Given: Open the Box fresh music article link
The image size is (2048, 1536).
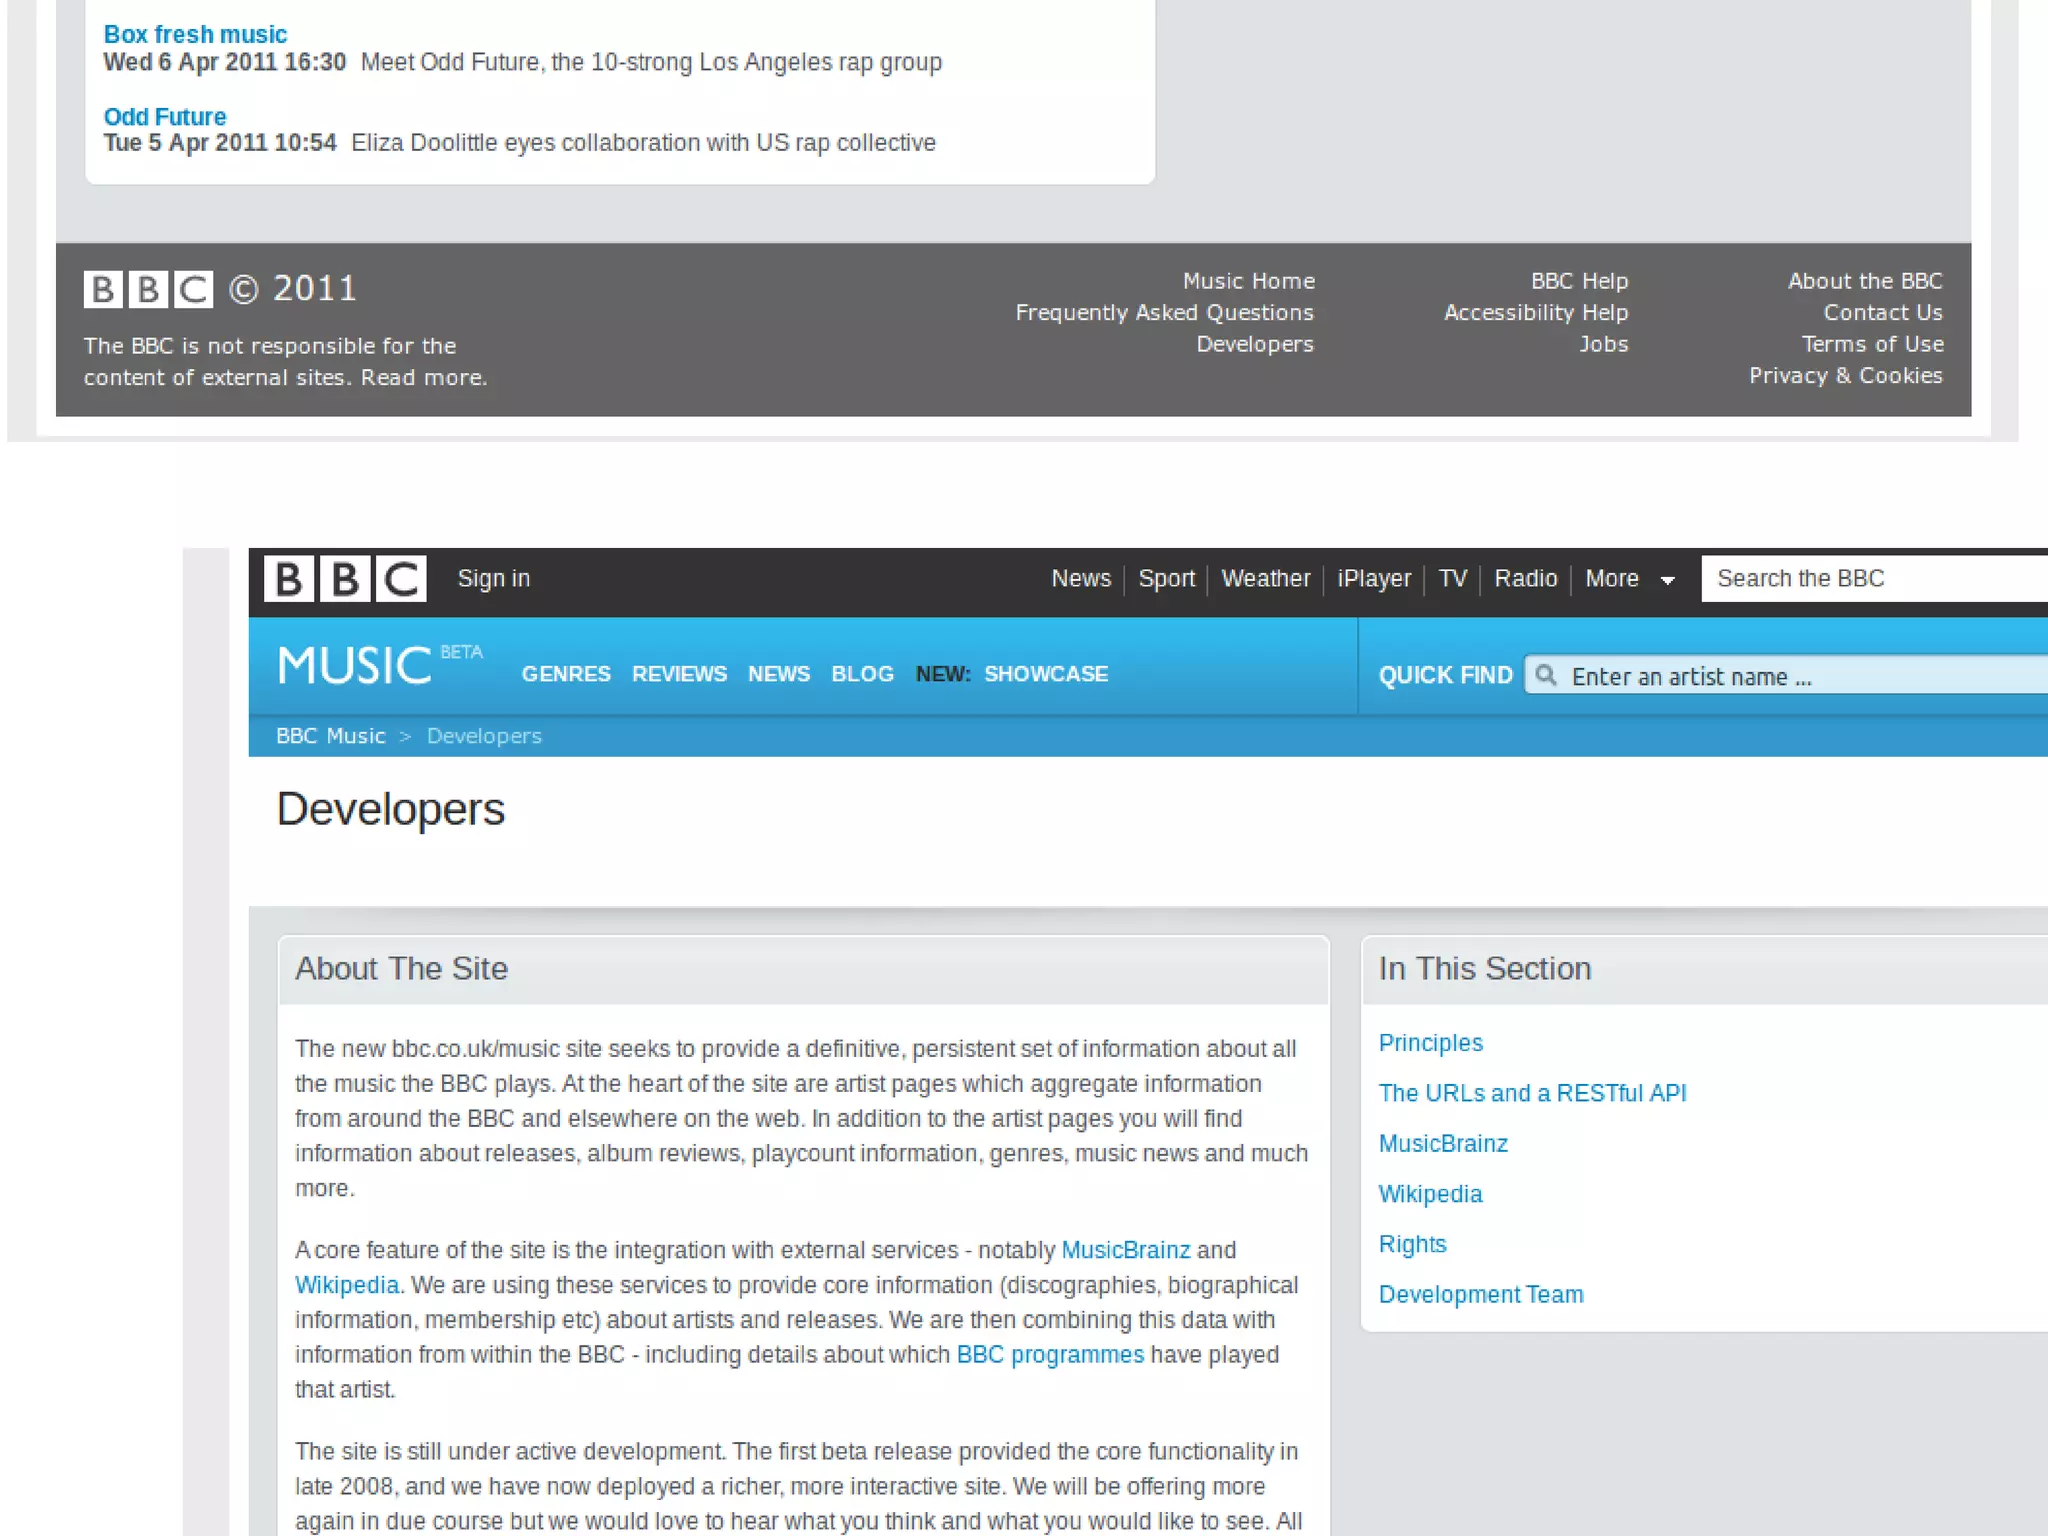Looking at the screenshot, I should coord(195,35).
